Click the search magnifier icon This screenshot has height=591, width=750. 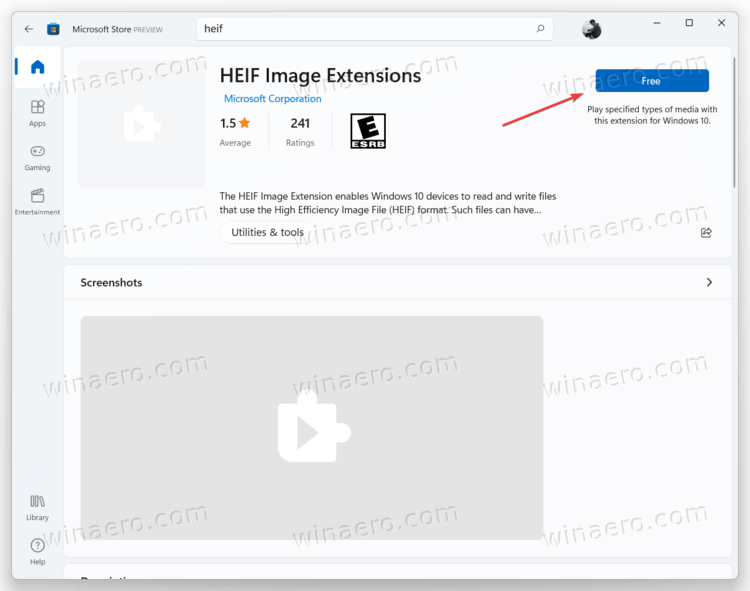(540, 29)
